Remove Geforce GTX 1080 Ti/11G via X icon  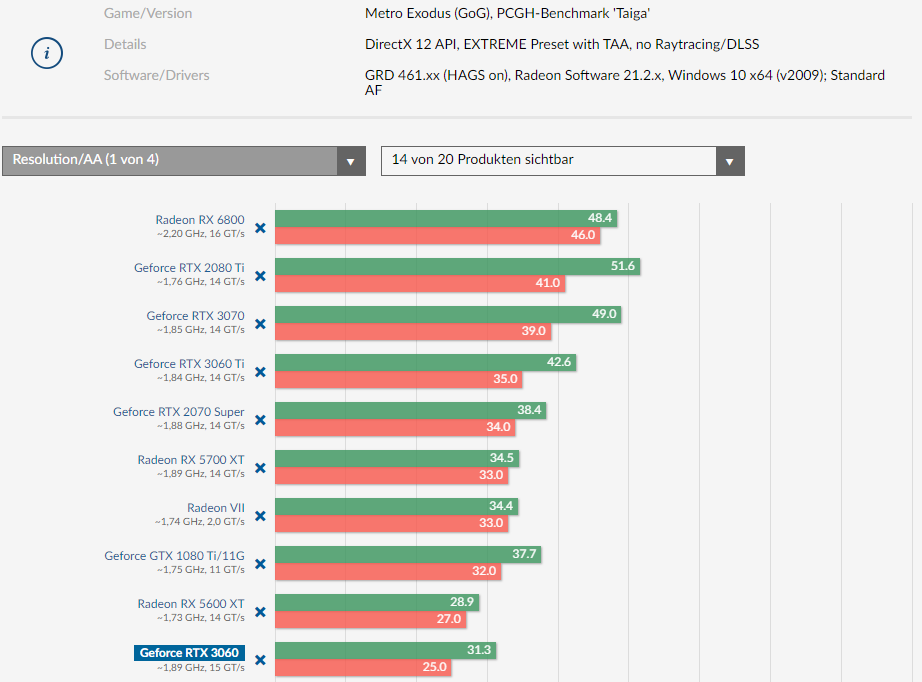[260, 564]
